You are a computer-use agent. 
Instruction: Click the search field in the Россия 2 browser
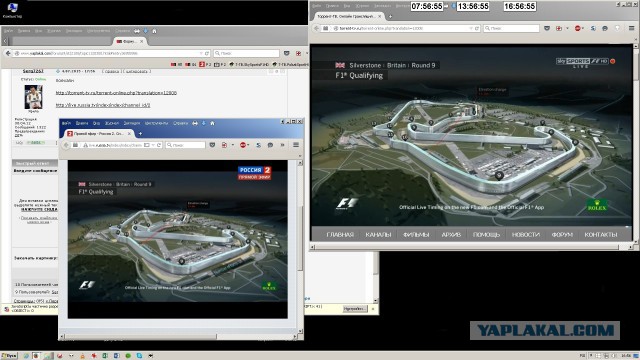(x=185, y=145)
